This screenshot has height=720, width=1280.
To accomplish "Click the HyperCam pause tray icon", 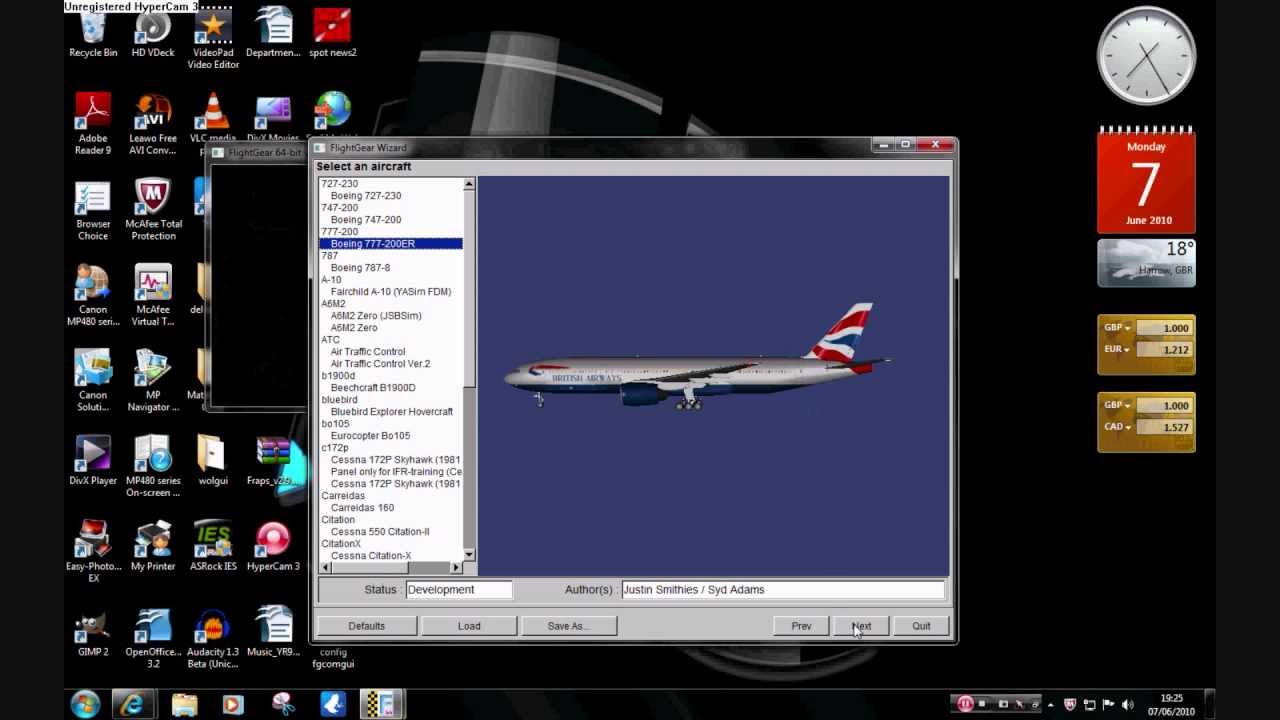I will click(x=965, y=704).
